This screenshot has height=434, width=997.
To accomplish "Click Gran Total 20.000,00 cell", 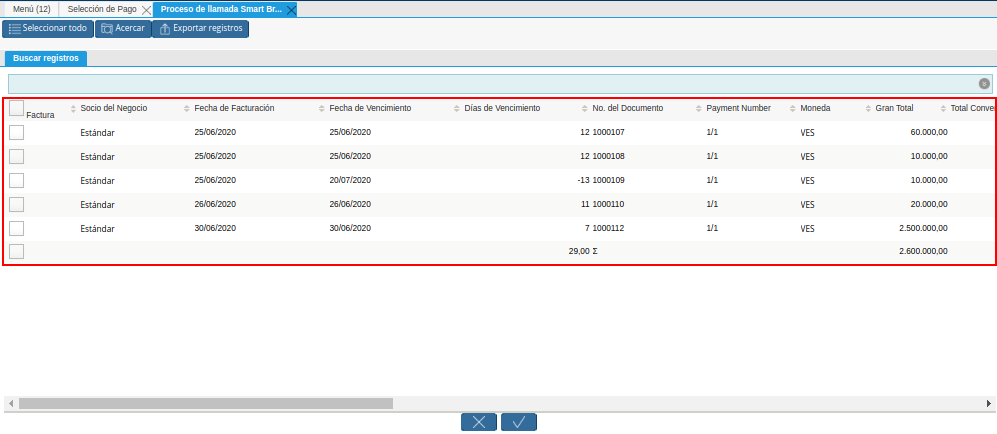I will pyautogui.click(x=929, y=204).
